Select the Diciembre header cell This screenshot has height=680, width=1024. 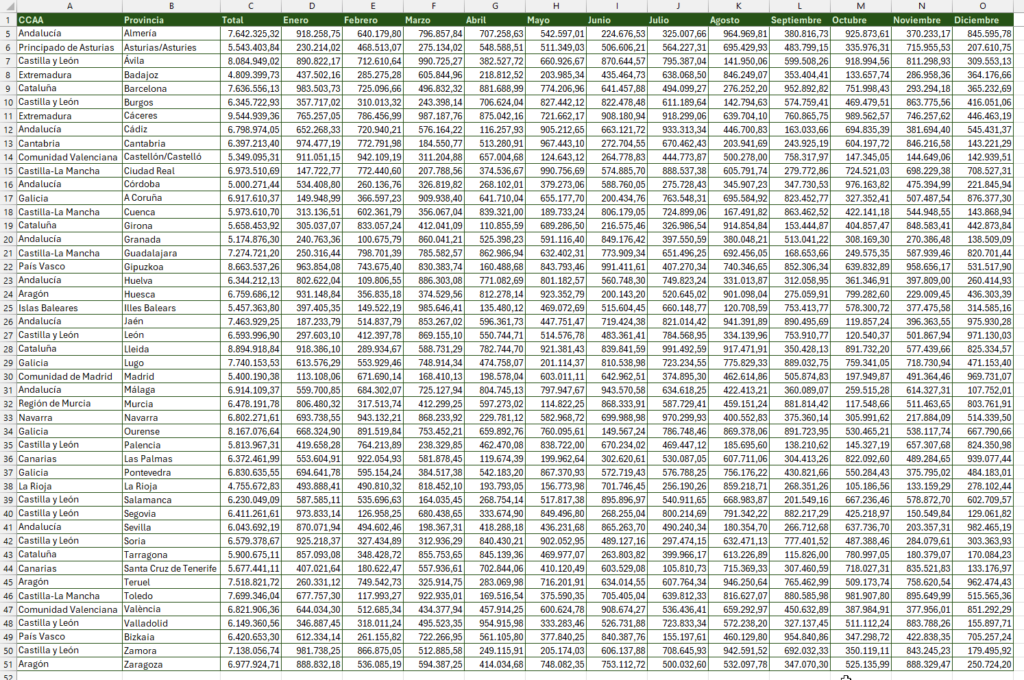pos(983,20)
